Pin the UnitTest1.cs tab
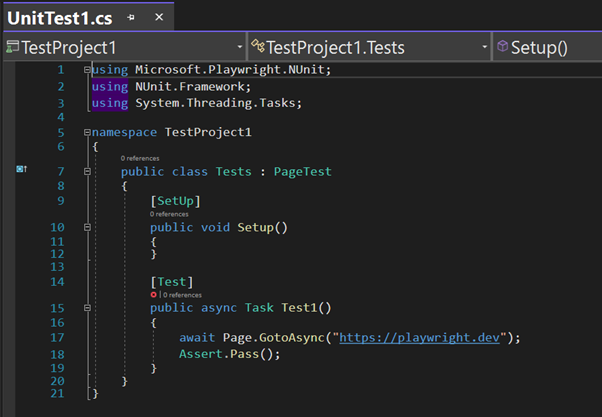 click(x=132, y=17)
